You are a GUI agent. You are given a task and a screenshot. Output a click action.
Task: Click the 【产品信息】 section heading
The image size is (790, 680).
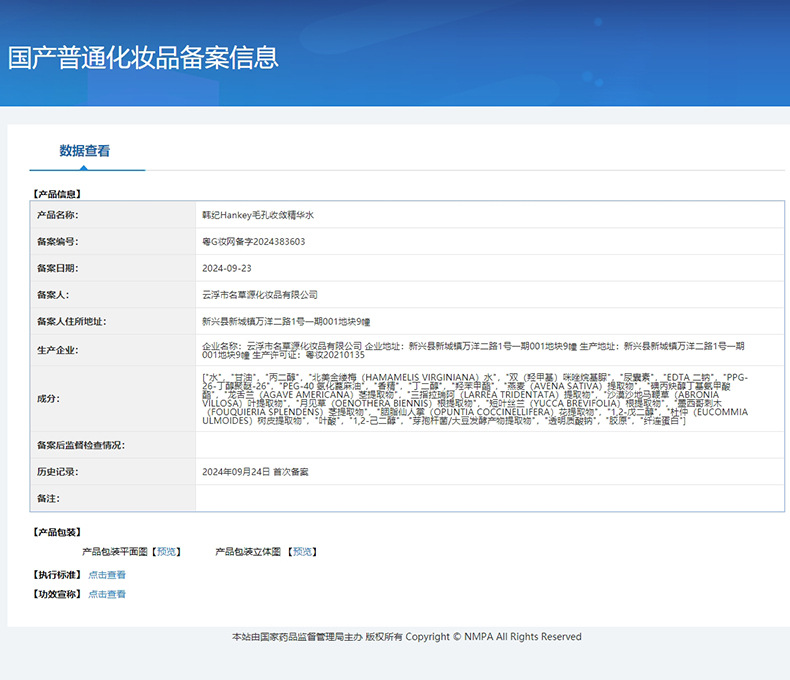click(x=57, y=194)
